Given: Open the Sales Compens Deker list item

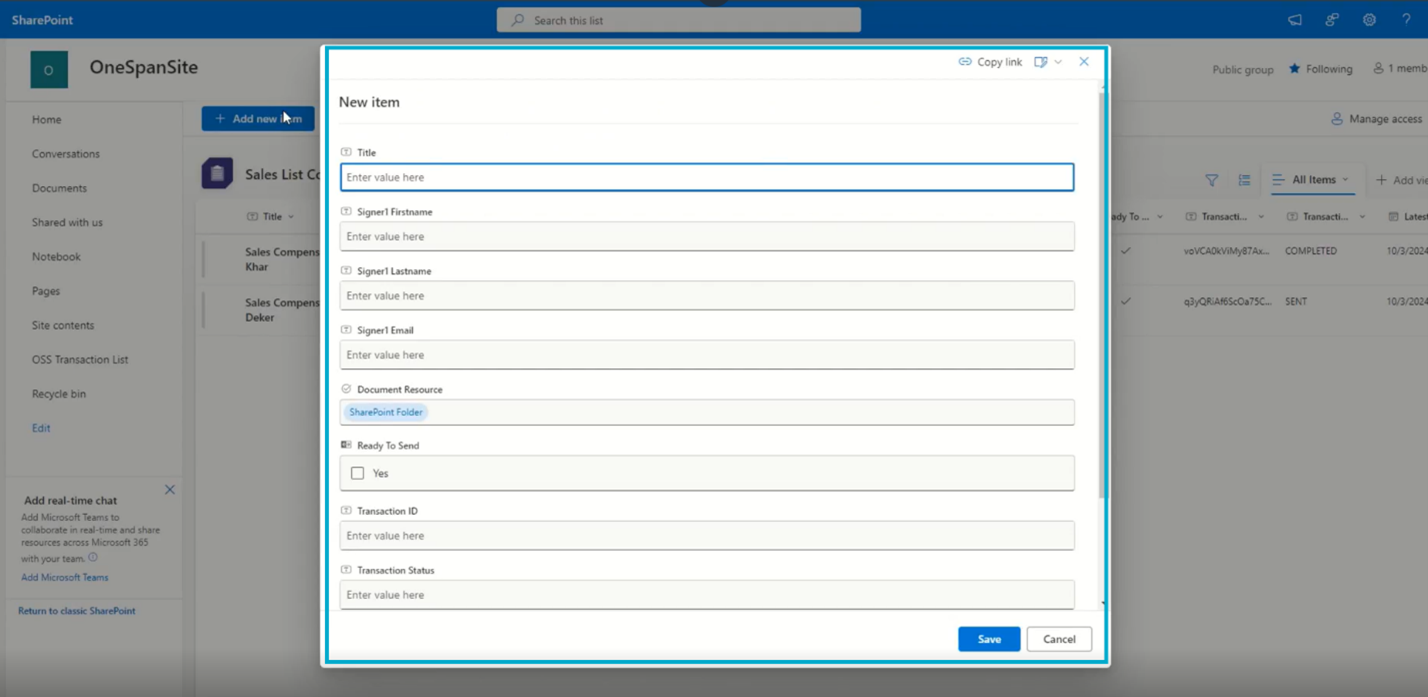Looking at the screenshot, I should (282, 309).
